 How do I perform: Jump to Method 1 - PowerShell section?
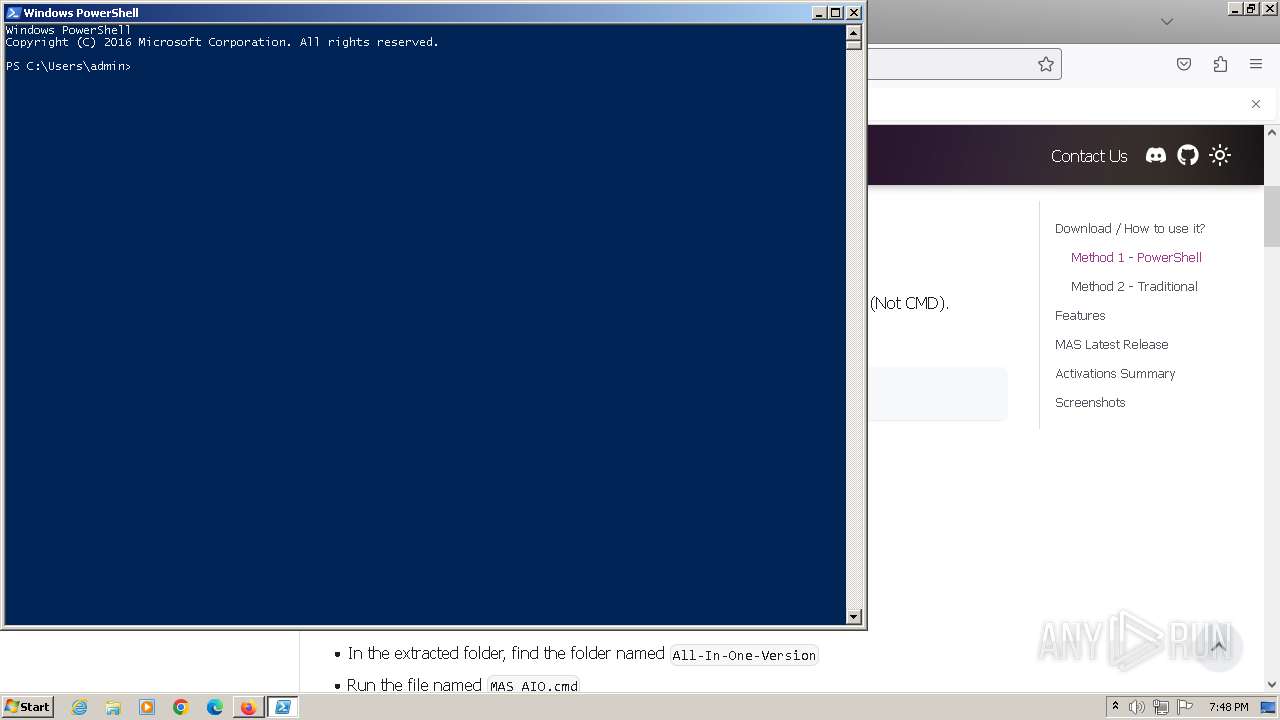(1136, 257)
